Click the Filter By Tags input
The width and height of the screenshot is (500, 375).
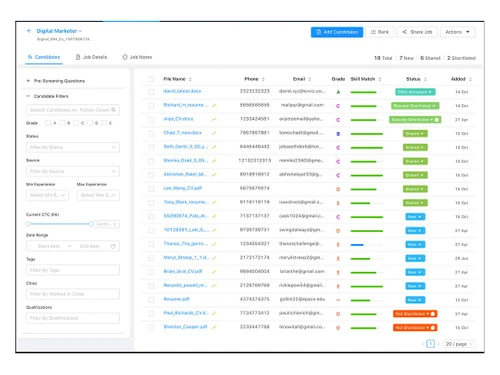pyautogui.click(x=73, y=270)
